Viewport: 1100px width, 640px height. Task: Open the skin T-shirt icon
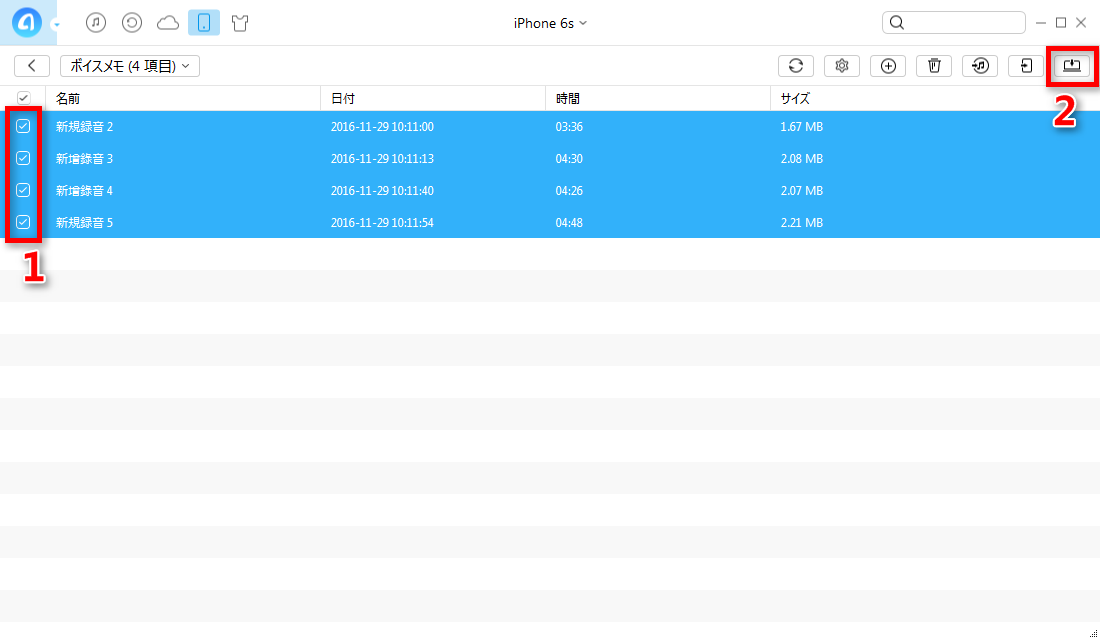coord(240,23)
